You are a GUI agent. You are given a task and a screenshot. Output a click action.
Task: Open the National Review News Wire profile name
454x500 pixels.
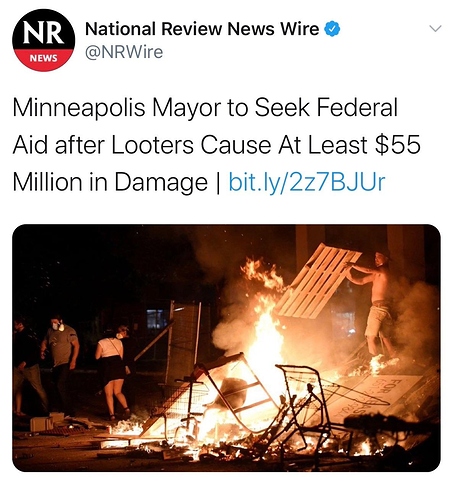[202, 29]
